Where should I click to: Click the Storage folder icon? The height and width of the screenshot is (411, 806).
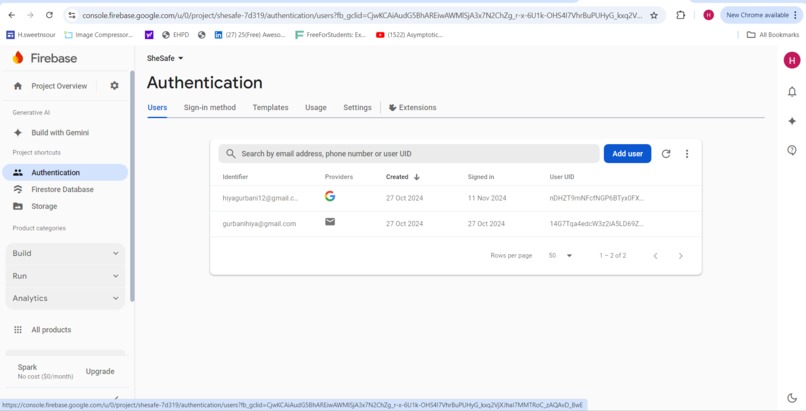18,206
